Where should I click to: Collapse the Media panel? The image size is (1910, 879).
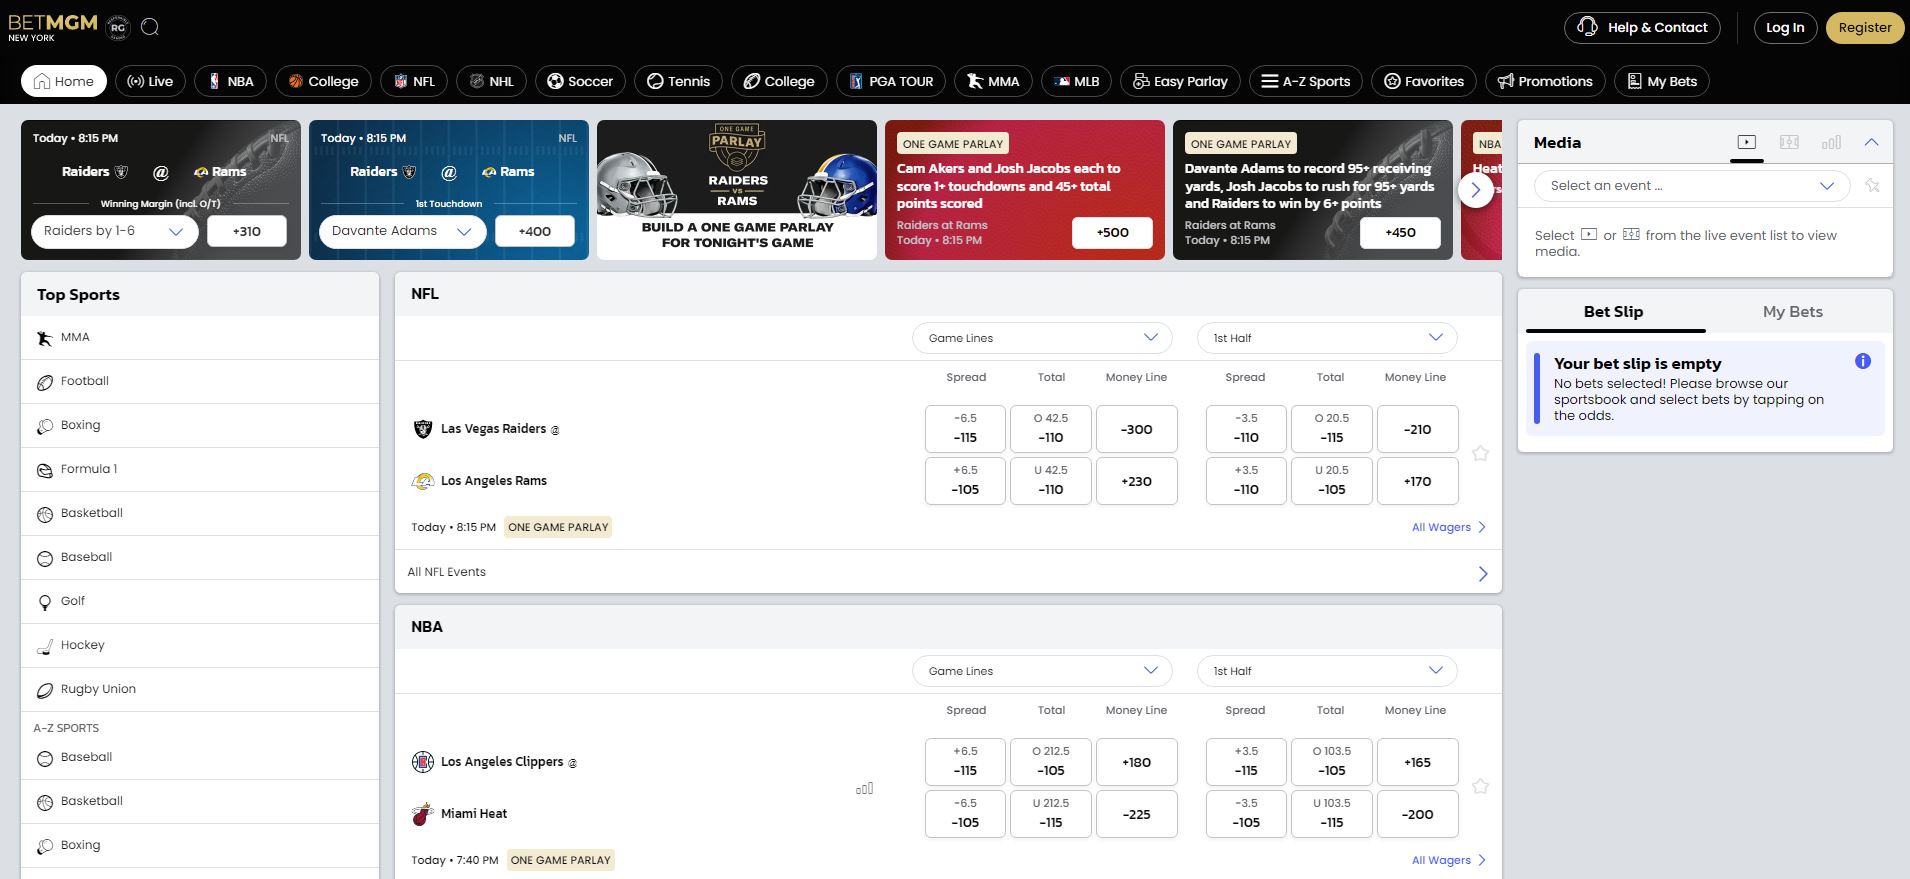1871,143
